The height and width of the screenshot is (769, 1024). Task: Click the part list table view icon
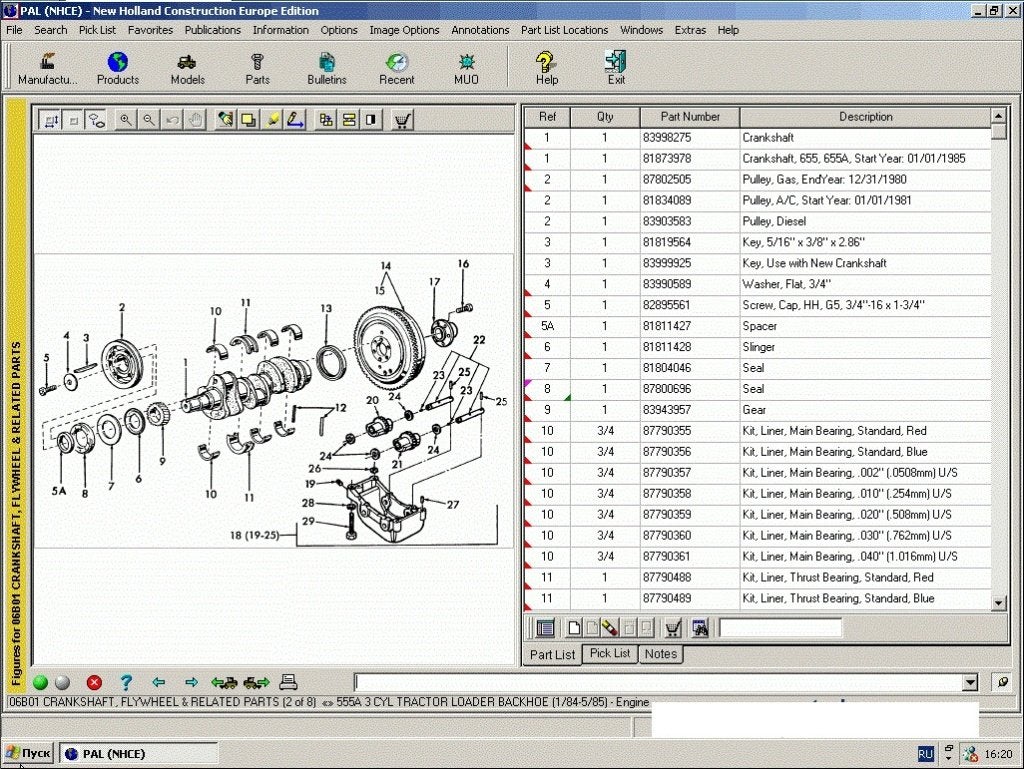(x=545, y=628)
